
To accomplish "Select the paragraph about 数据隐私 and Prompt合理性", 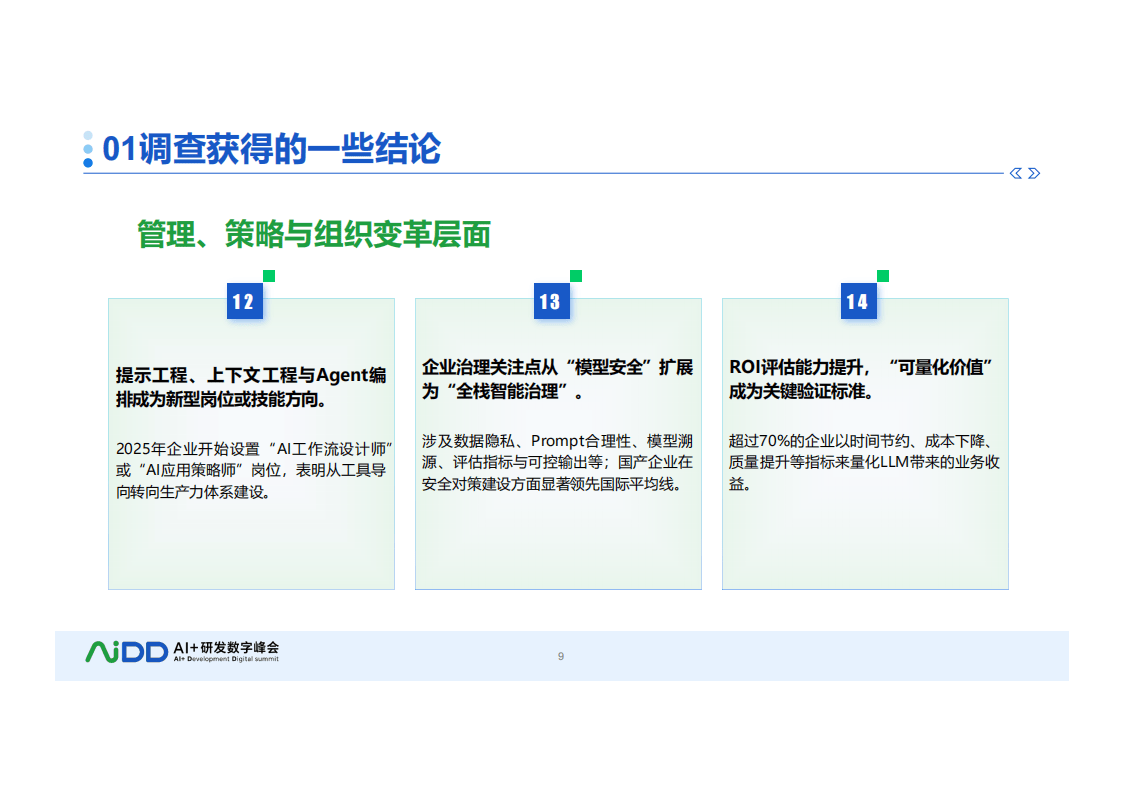I will [557, 463].
